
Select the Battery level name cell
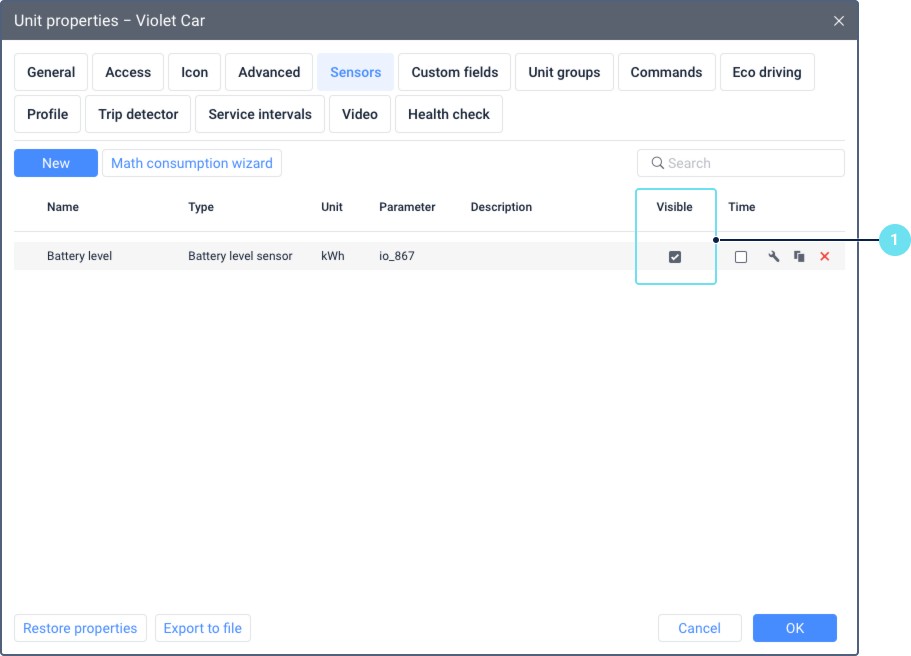point(80,256)
